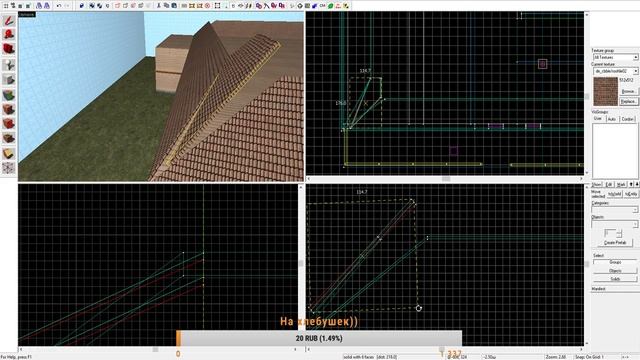Select the red arrow Selection tool
Image resolution: width=640 pixels, height=360 pixels.
[9, 20]
